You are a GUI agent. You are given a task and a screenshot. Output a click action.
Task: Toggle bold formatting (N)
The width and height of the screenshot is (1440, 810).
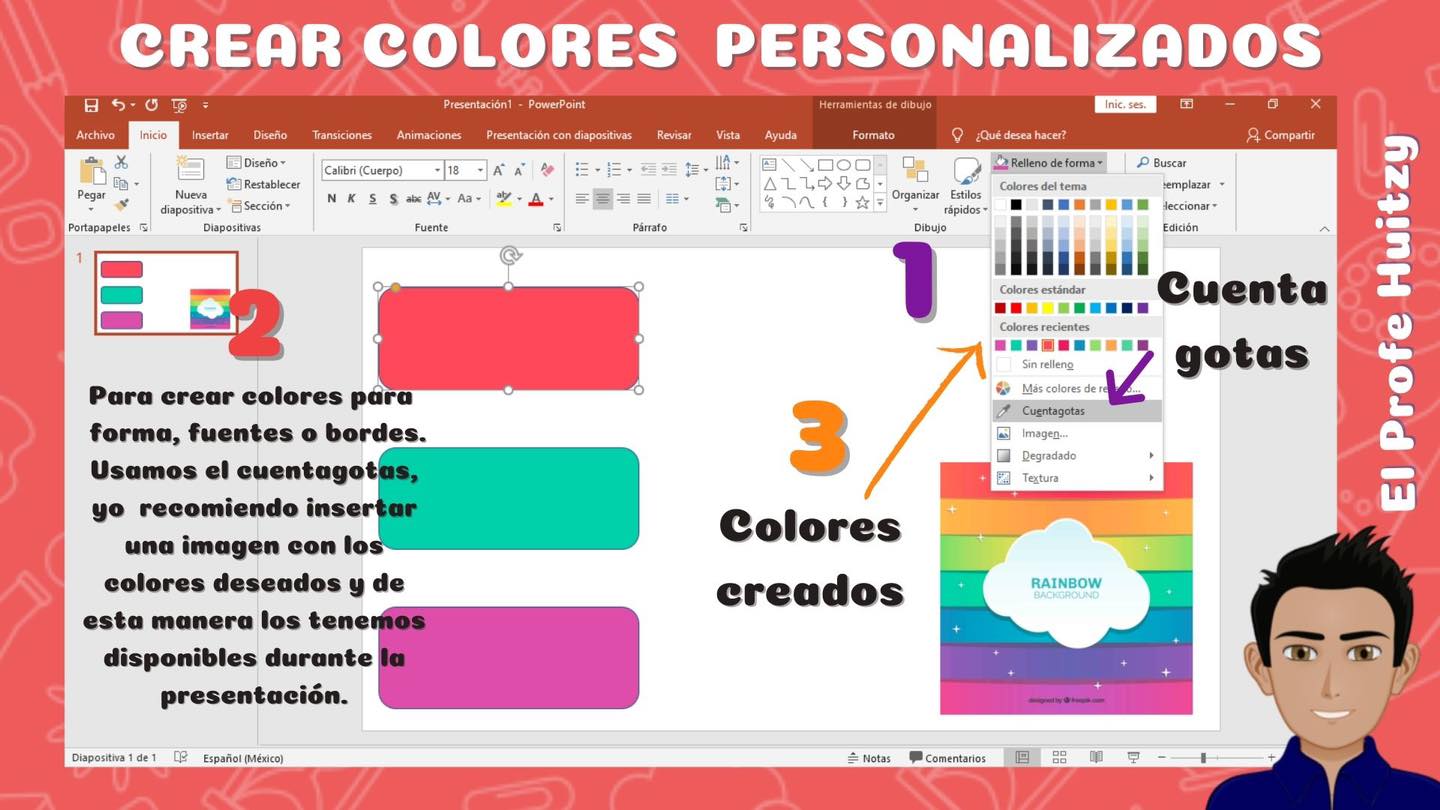331,199
